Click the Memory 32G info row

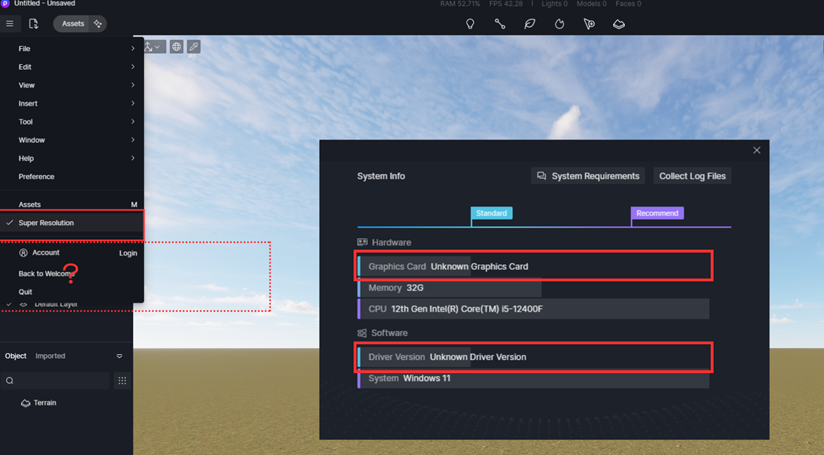[449, 288]
